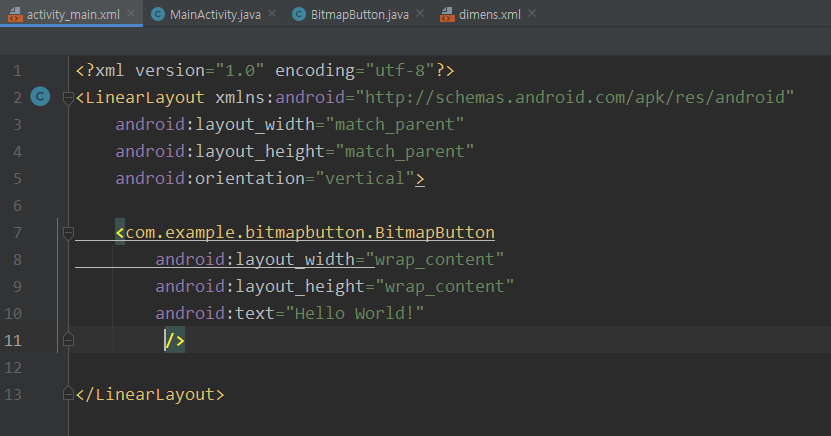831x436 pixels.
Task: Switch to the activity_main.xml tab
Action: [71, 14]
